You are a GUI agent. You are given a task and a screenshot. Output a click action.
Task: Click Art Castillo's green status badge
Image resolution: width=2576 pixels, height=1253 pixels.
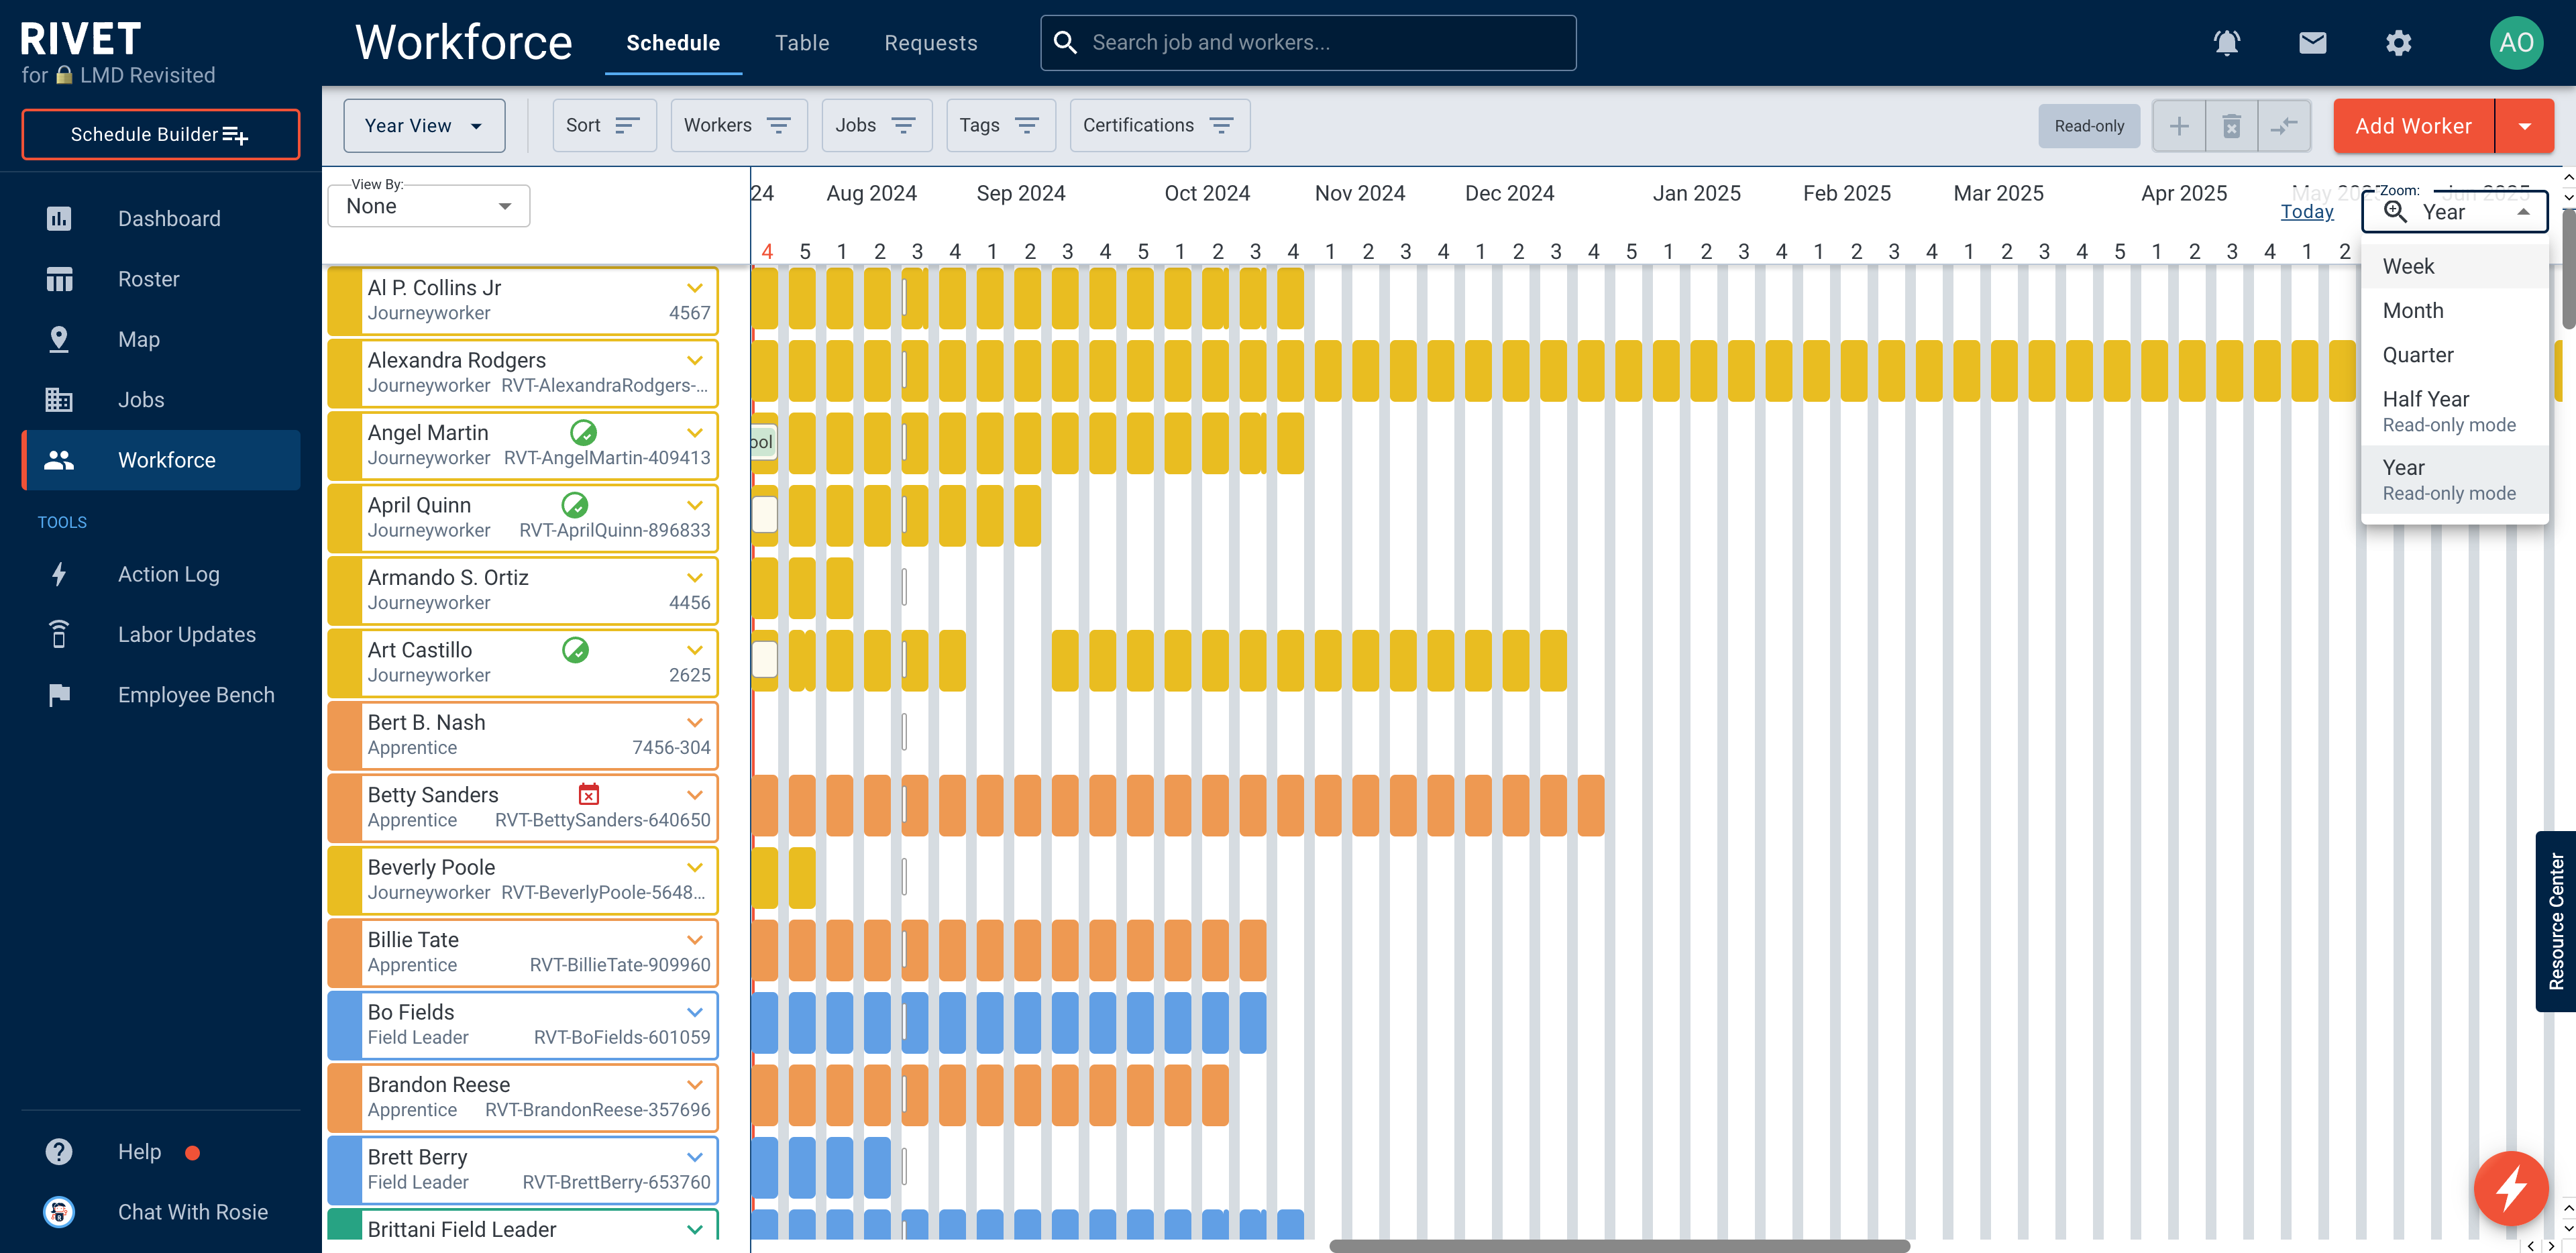pyautogui.click(x=575, y=650)
